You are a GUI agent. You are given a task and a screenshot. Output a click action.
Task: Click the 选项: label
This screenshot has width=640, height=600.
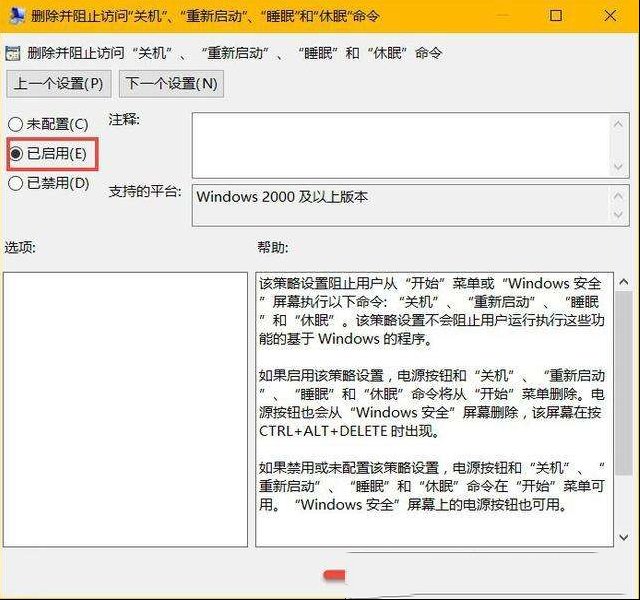pos(20,247)
